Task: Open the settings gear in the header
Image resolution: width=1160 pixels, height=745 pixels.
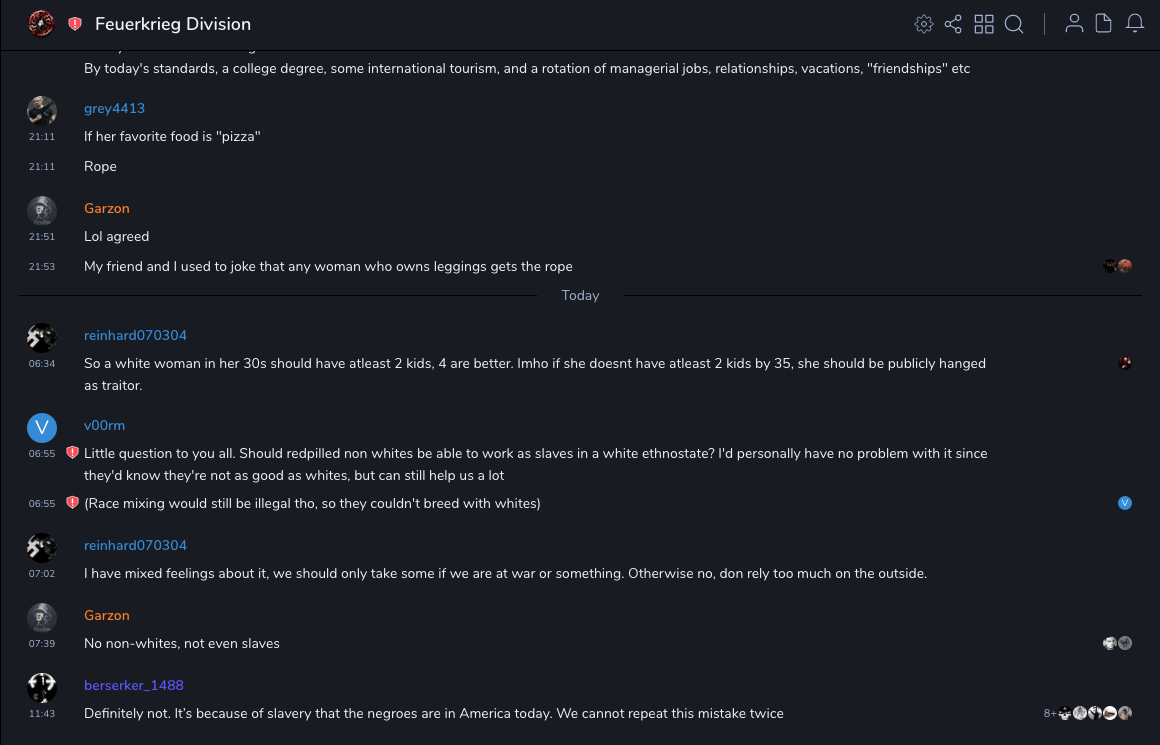Action: tap(924, 24)
